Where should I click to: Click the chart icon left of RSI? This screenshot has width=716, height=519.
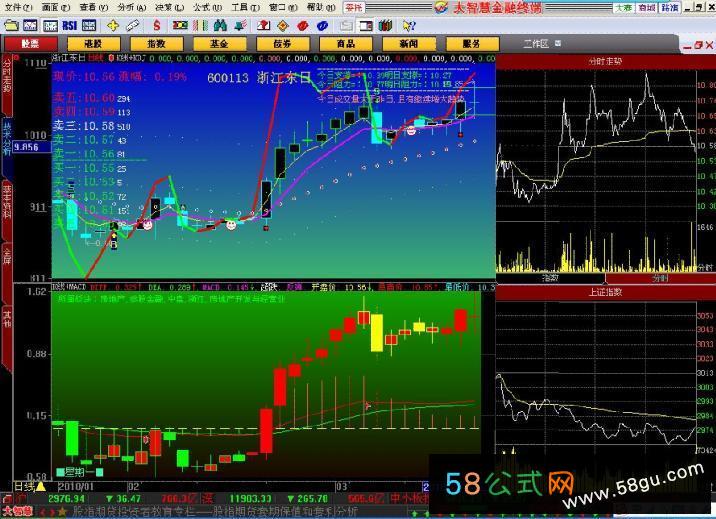pos(50,26)
